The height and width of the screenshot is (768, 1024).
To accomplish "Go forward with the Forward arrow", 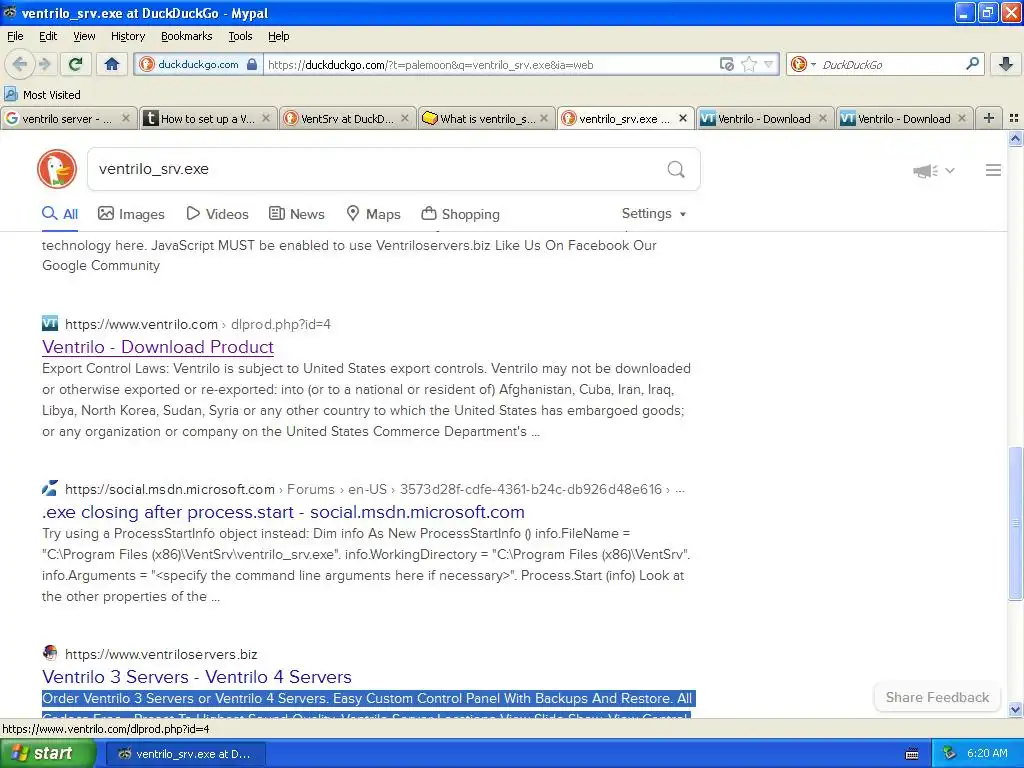I will click(x=44, y=64).
